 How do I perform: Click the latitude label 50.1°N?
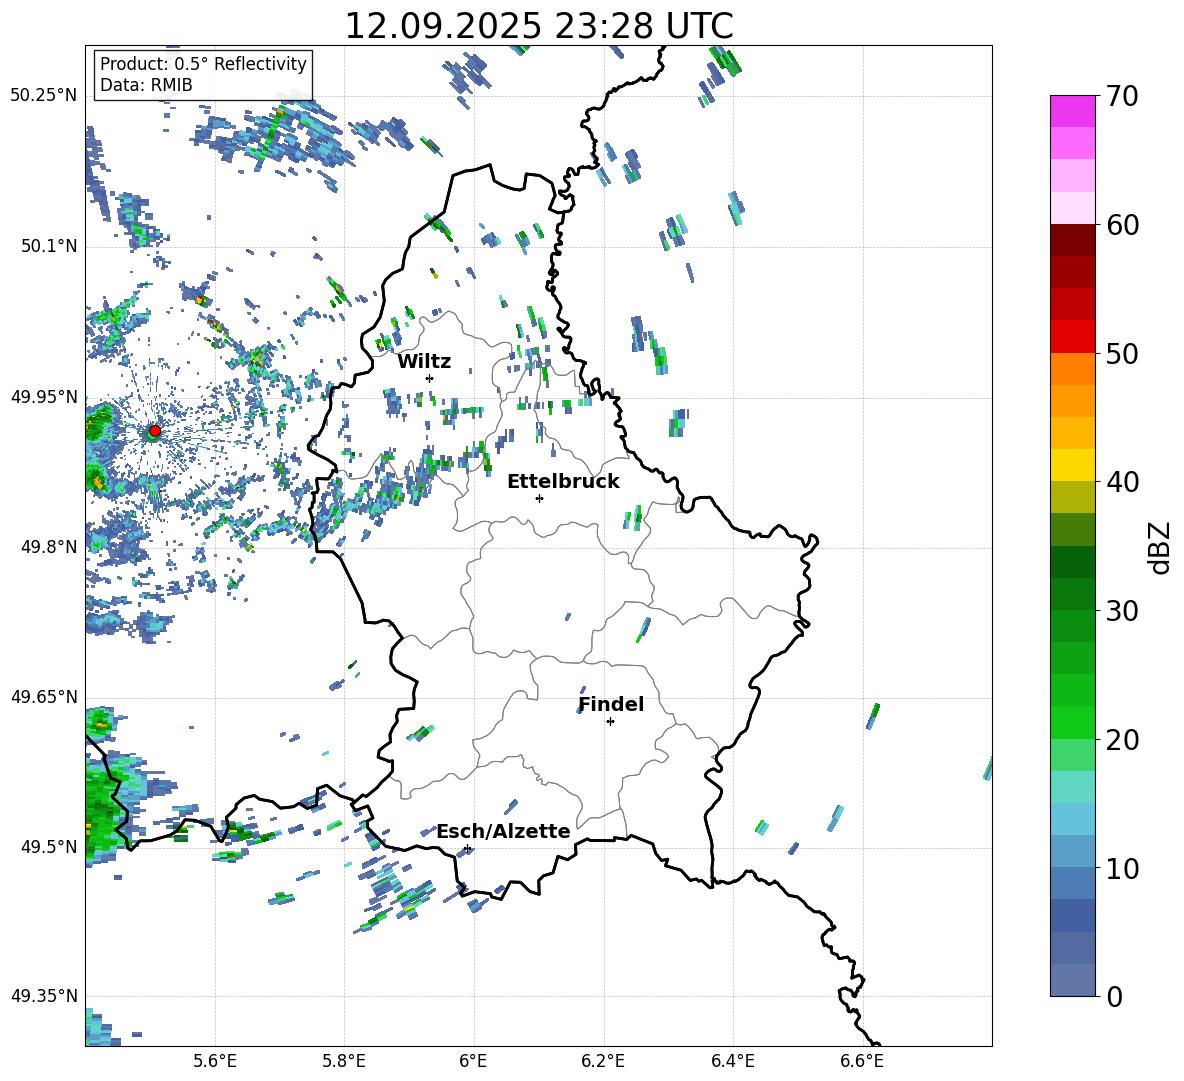49,246
